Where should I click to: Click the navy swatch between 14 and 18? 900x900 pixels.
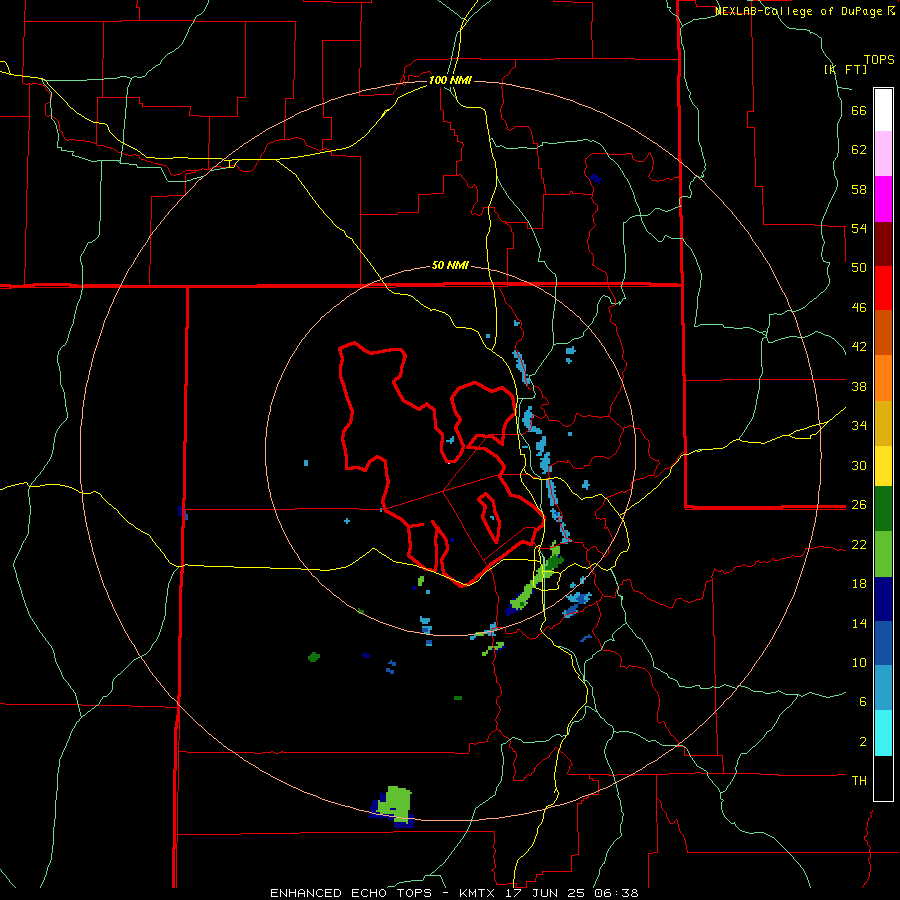tap(883, 599)
